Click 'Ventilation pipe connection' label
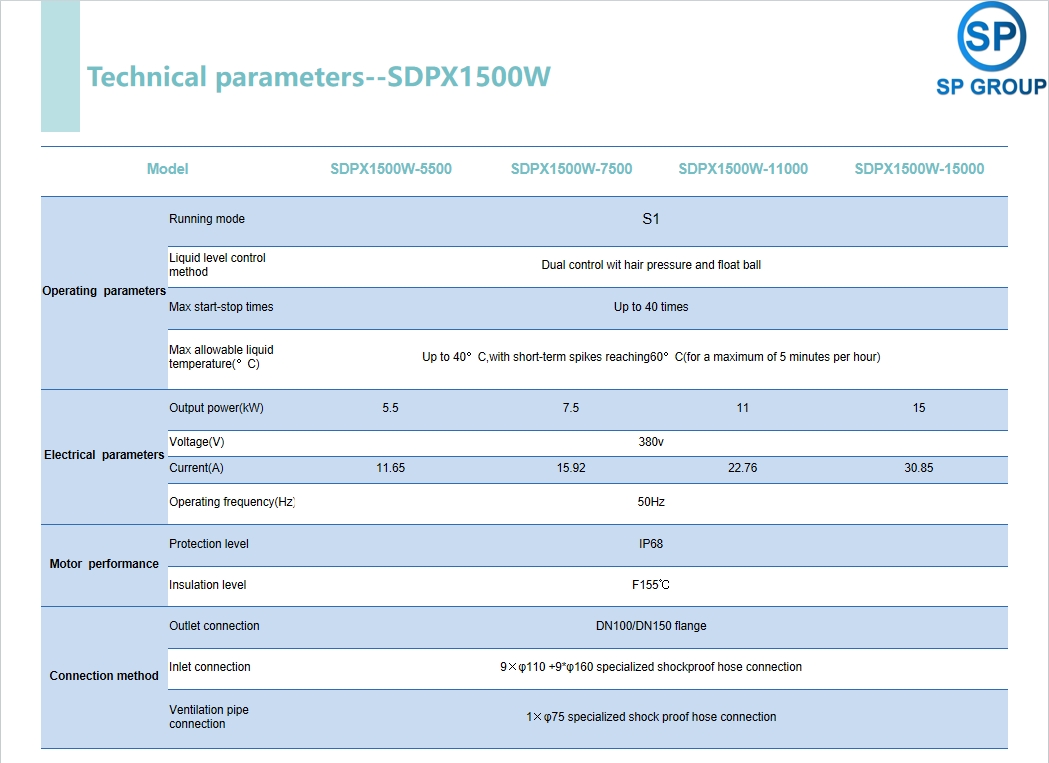This screenshot has height=763, width=1049. [209, 717]
